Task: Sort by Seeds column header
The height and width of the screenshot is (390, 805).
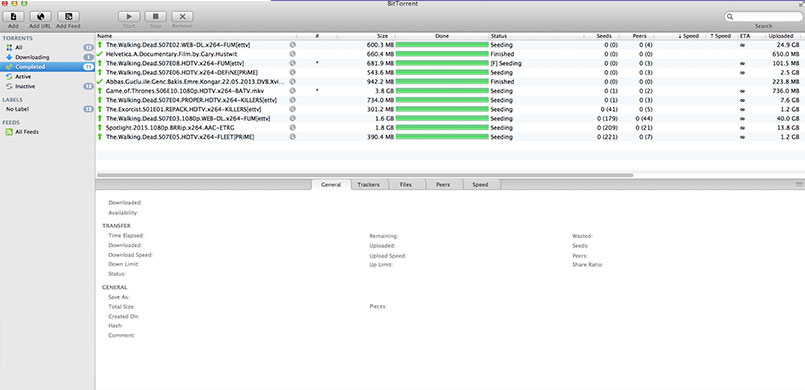Action: click(601, 36)
